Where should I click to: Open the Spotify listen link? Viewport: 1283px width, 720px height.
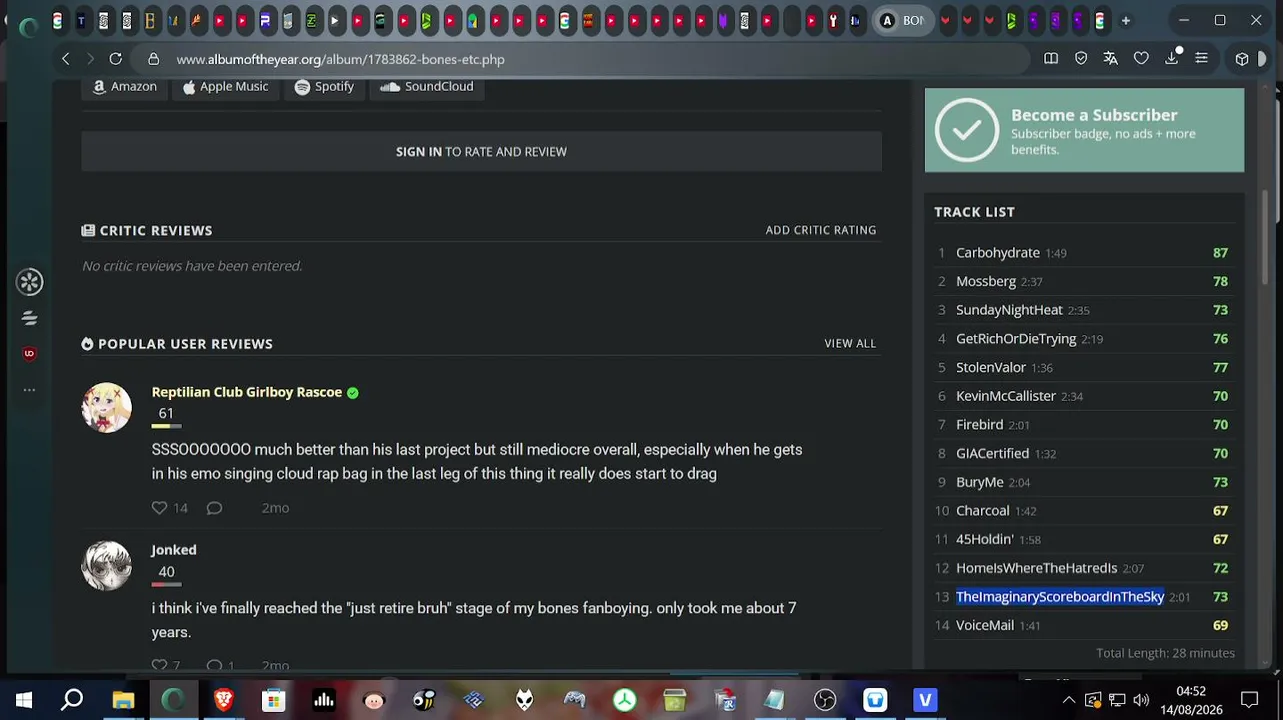pyautogui.click(x=324, y=87)
